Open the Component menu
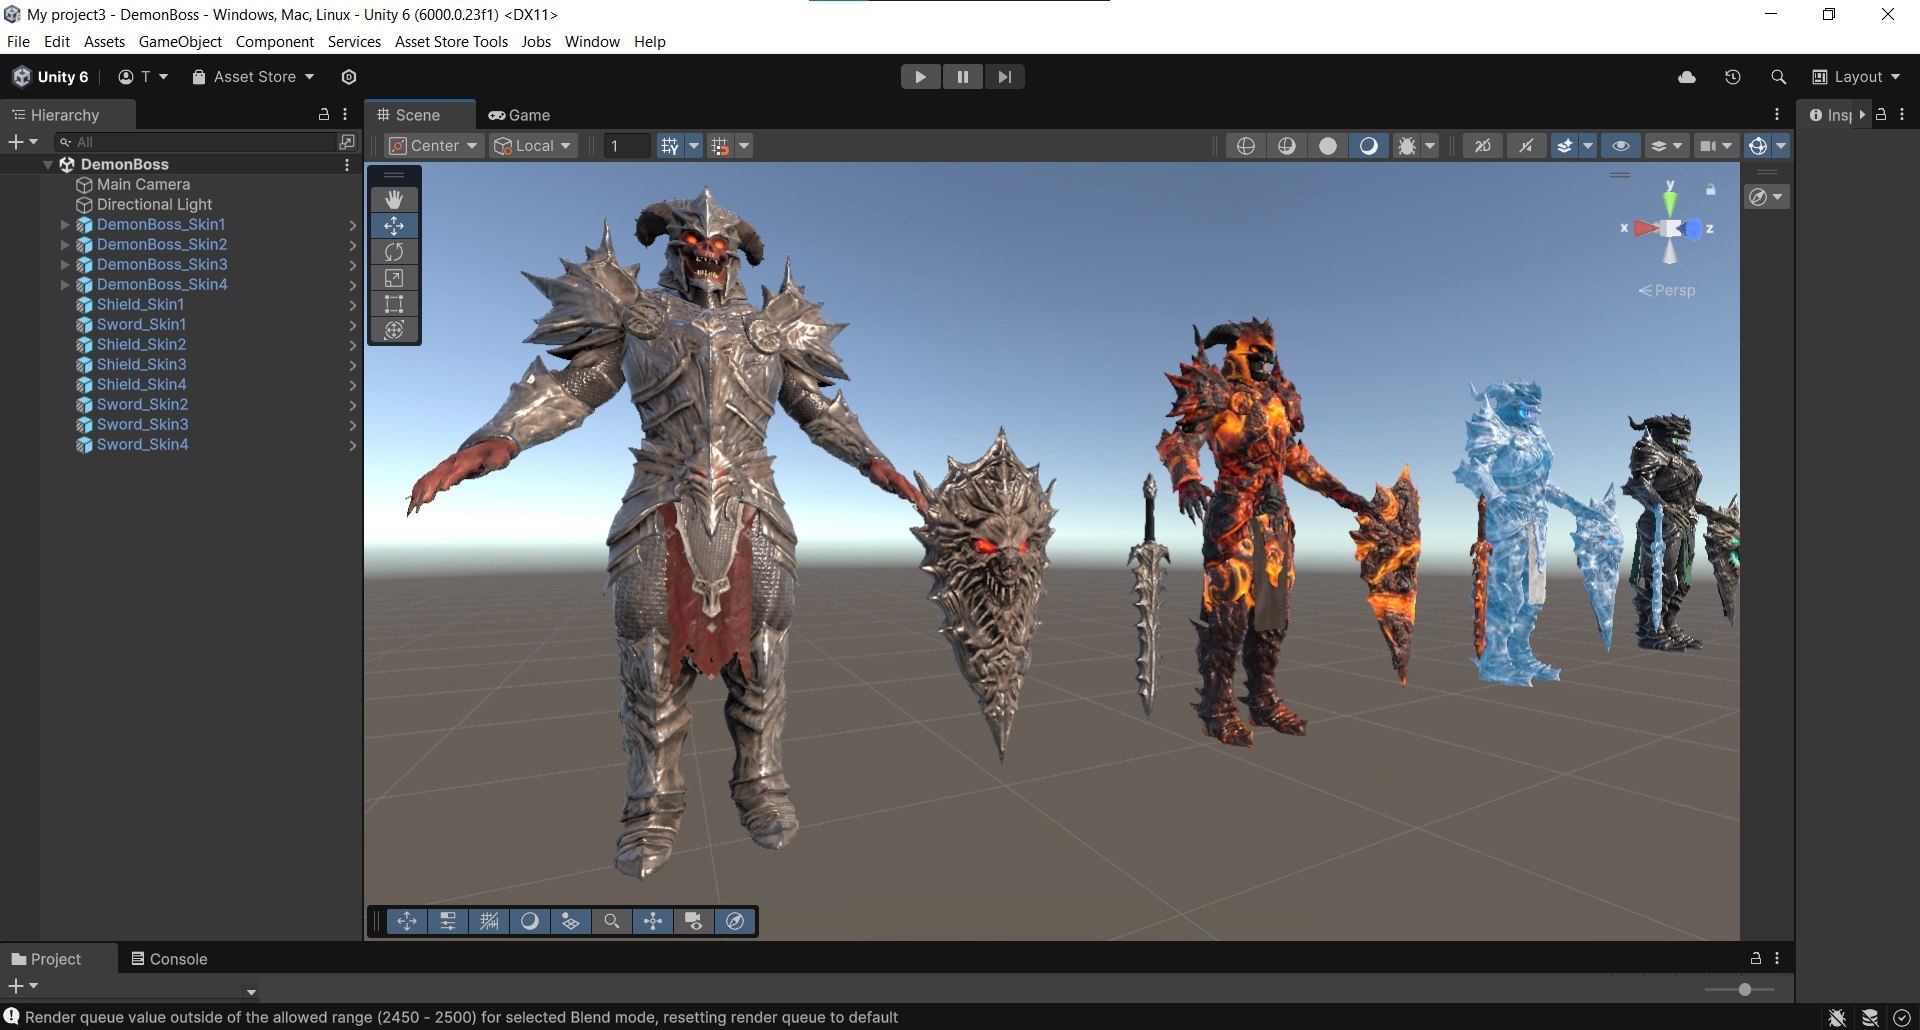Image resolution: width=1920 pixels, height=1030 pixels. coord(275,42)
